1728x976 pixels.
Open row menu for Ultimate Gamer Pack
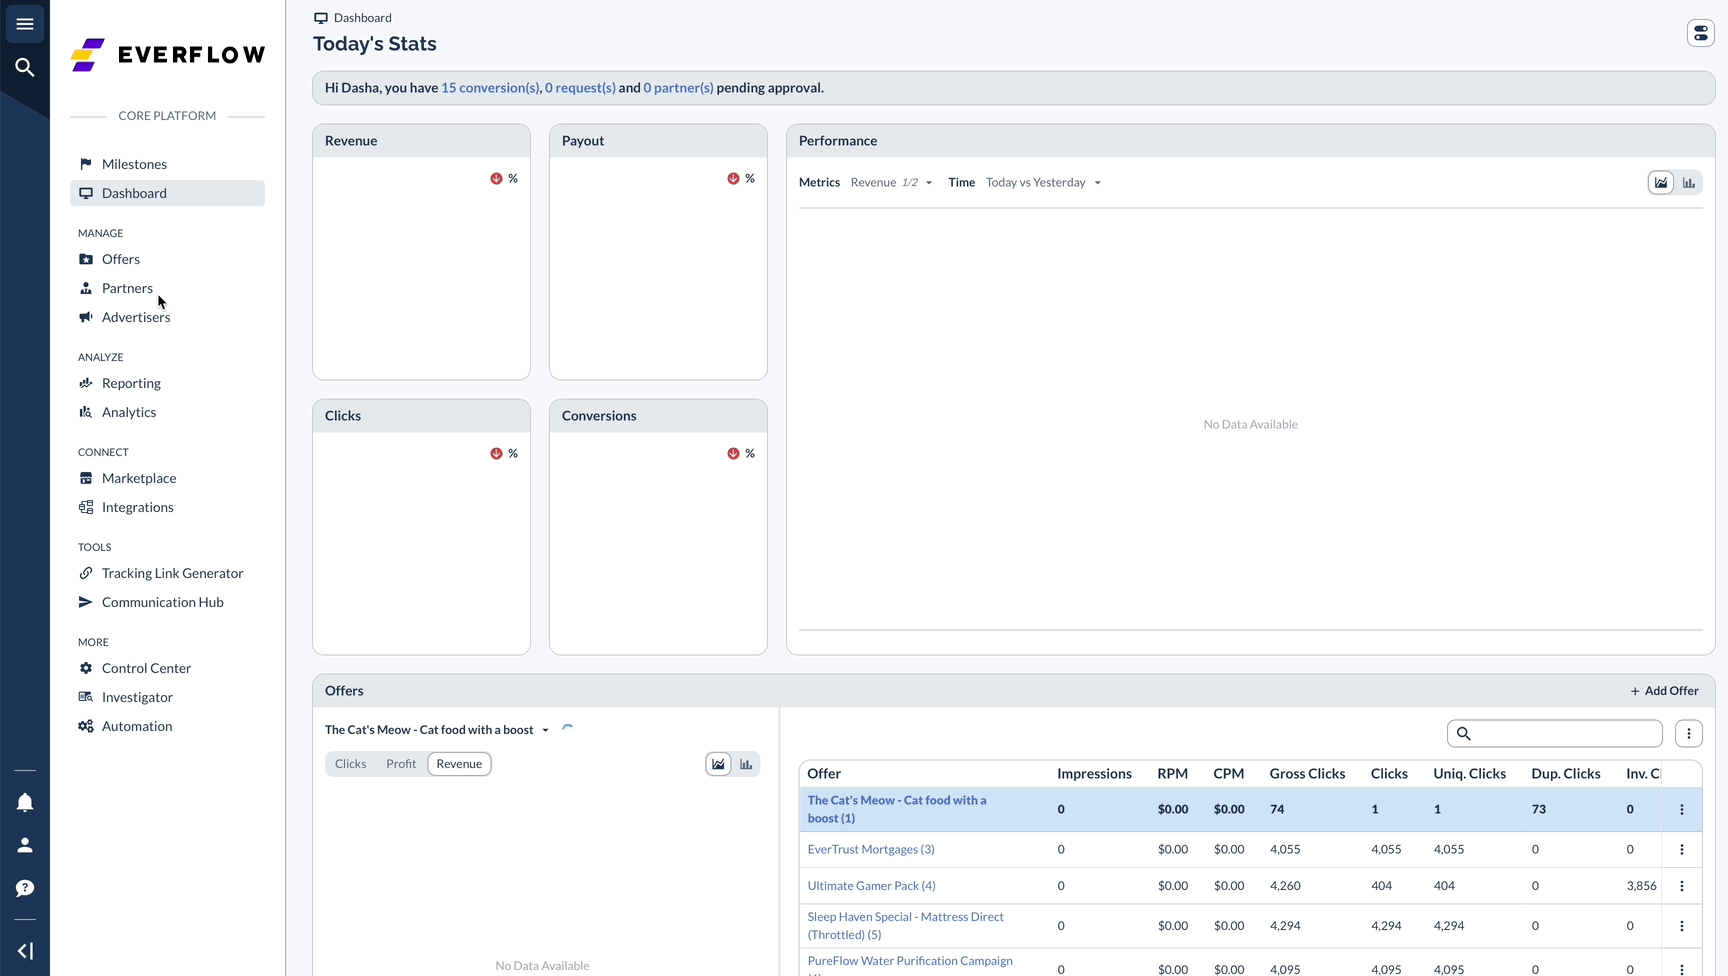coord(1682,885)
